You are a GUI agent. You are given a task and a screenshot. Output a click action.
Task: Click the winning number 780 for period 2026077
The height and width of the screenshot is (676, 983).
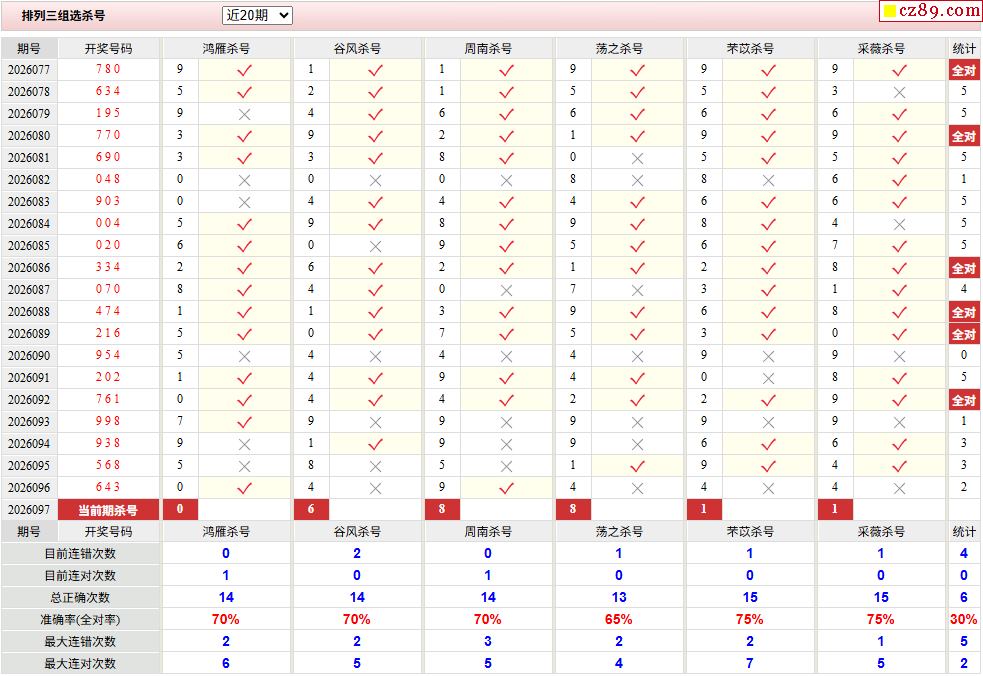108,70
